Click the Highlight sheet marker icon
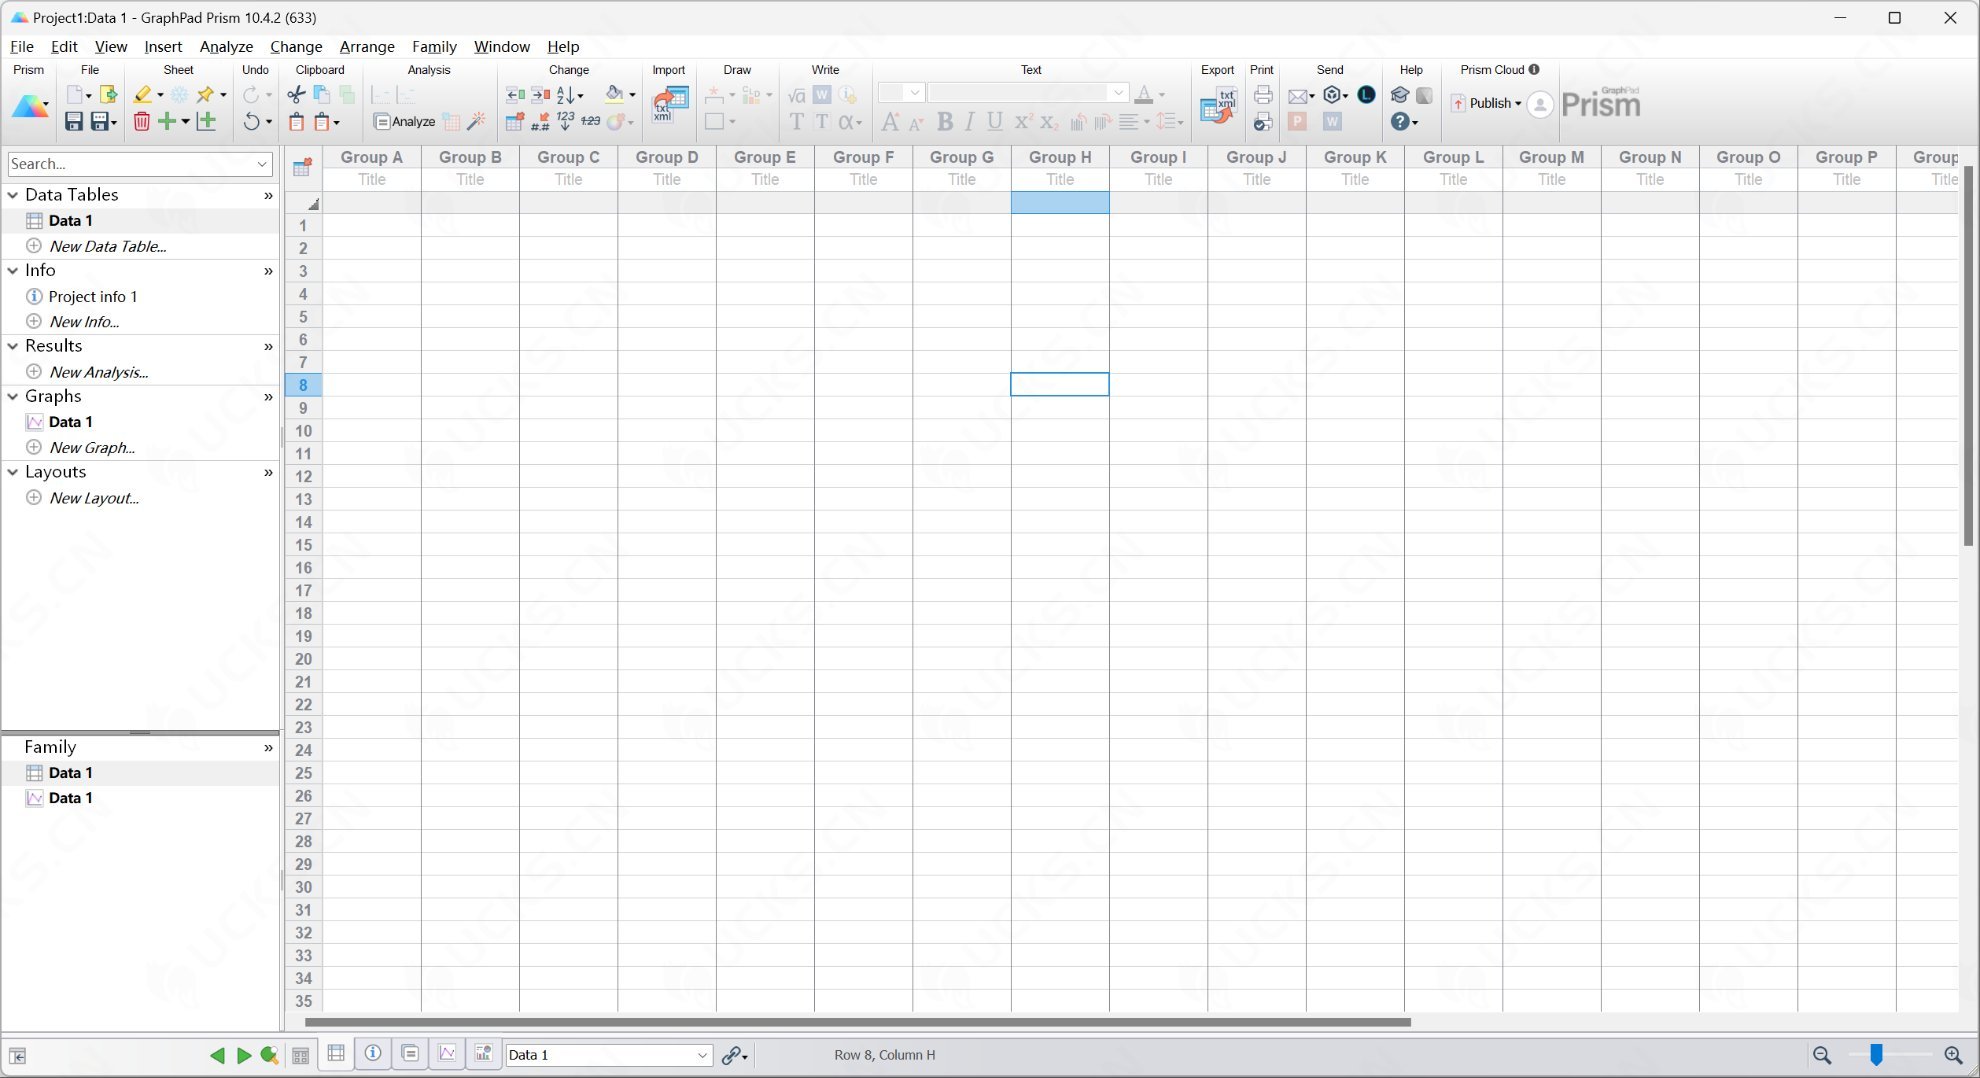The width and height of the screenshot is (1980, 1078). 143,95
